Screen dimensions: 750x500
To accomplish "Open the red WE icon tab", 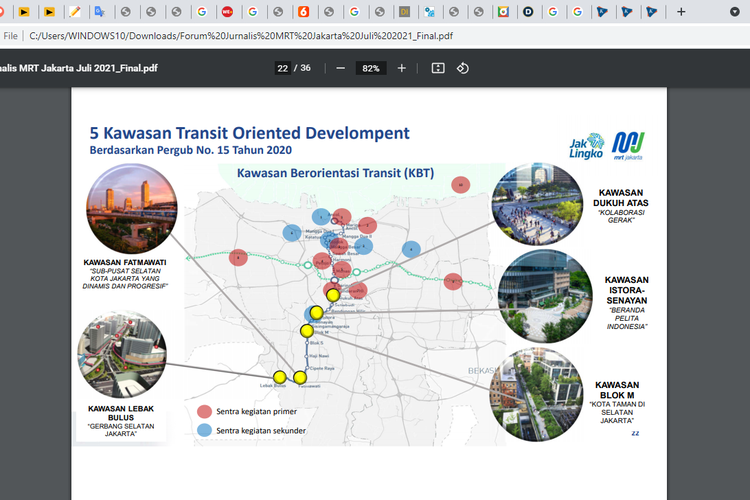I will pyautogui.click(x=227, y=12).
